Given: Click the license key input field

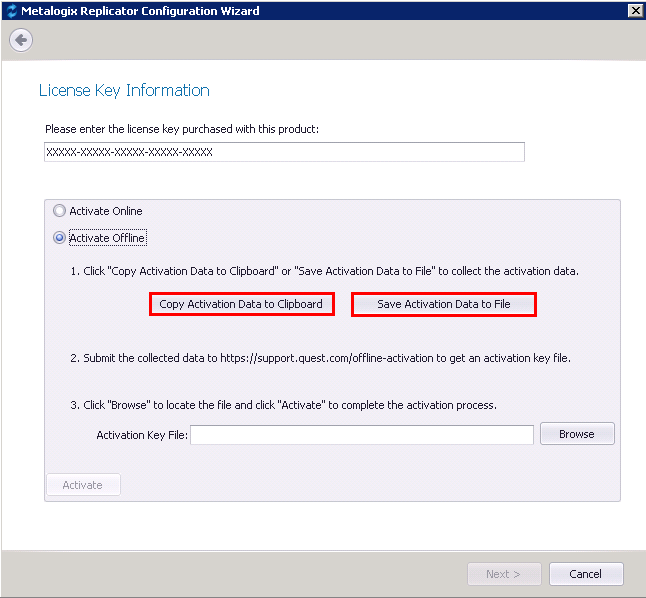Looking at the screenshot, I should tap(284, 152).
